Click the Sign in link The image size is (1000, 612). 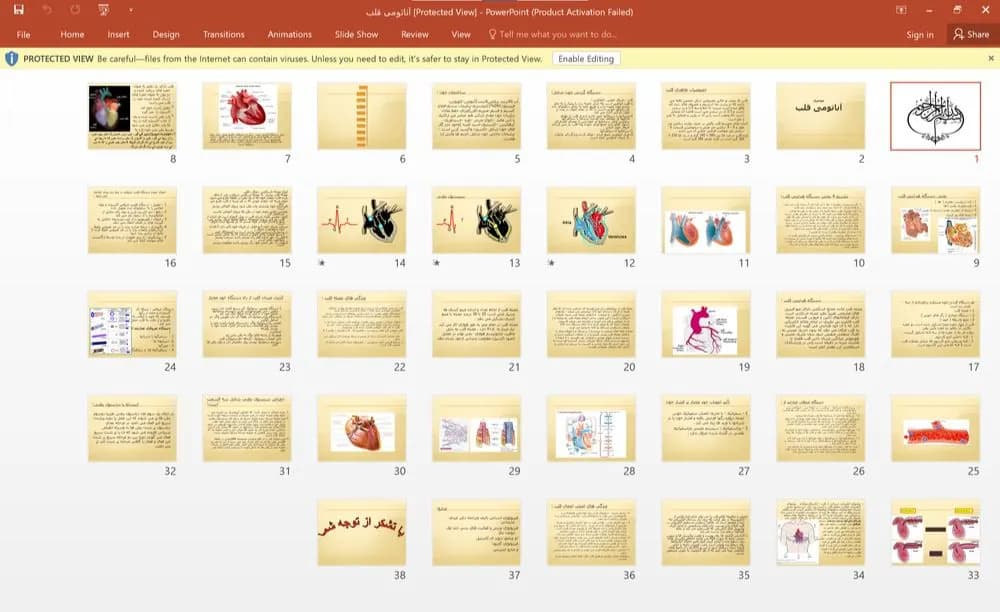tap(920, 34)
